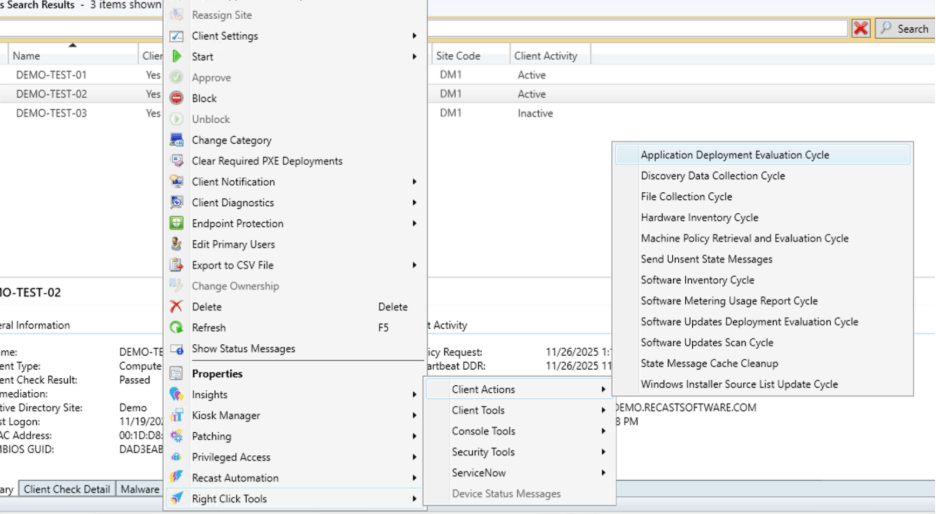This screenshot has width=936, height=514.
Task: Expand the Client Settings submenu arrow
Action: pyautogui.click(x=414, y=36)
